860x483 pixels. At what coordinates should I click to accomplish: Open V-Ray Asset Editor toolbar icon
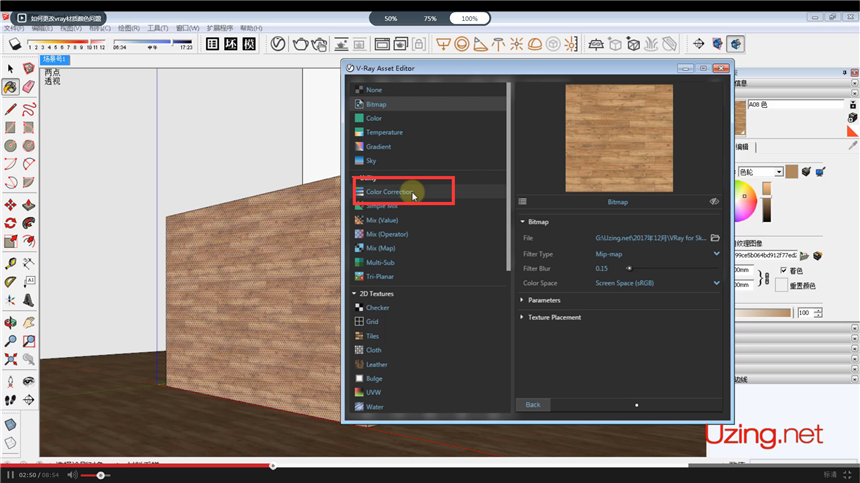pyautogui.click(x=277, y=44)
